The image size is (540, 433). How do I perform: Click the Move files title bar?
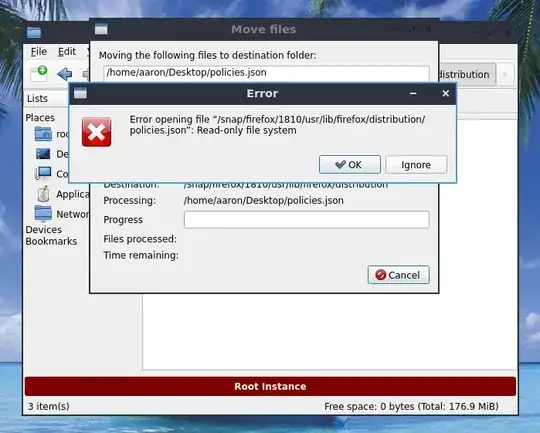(264, 29)
